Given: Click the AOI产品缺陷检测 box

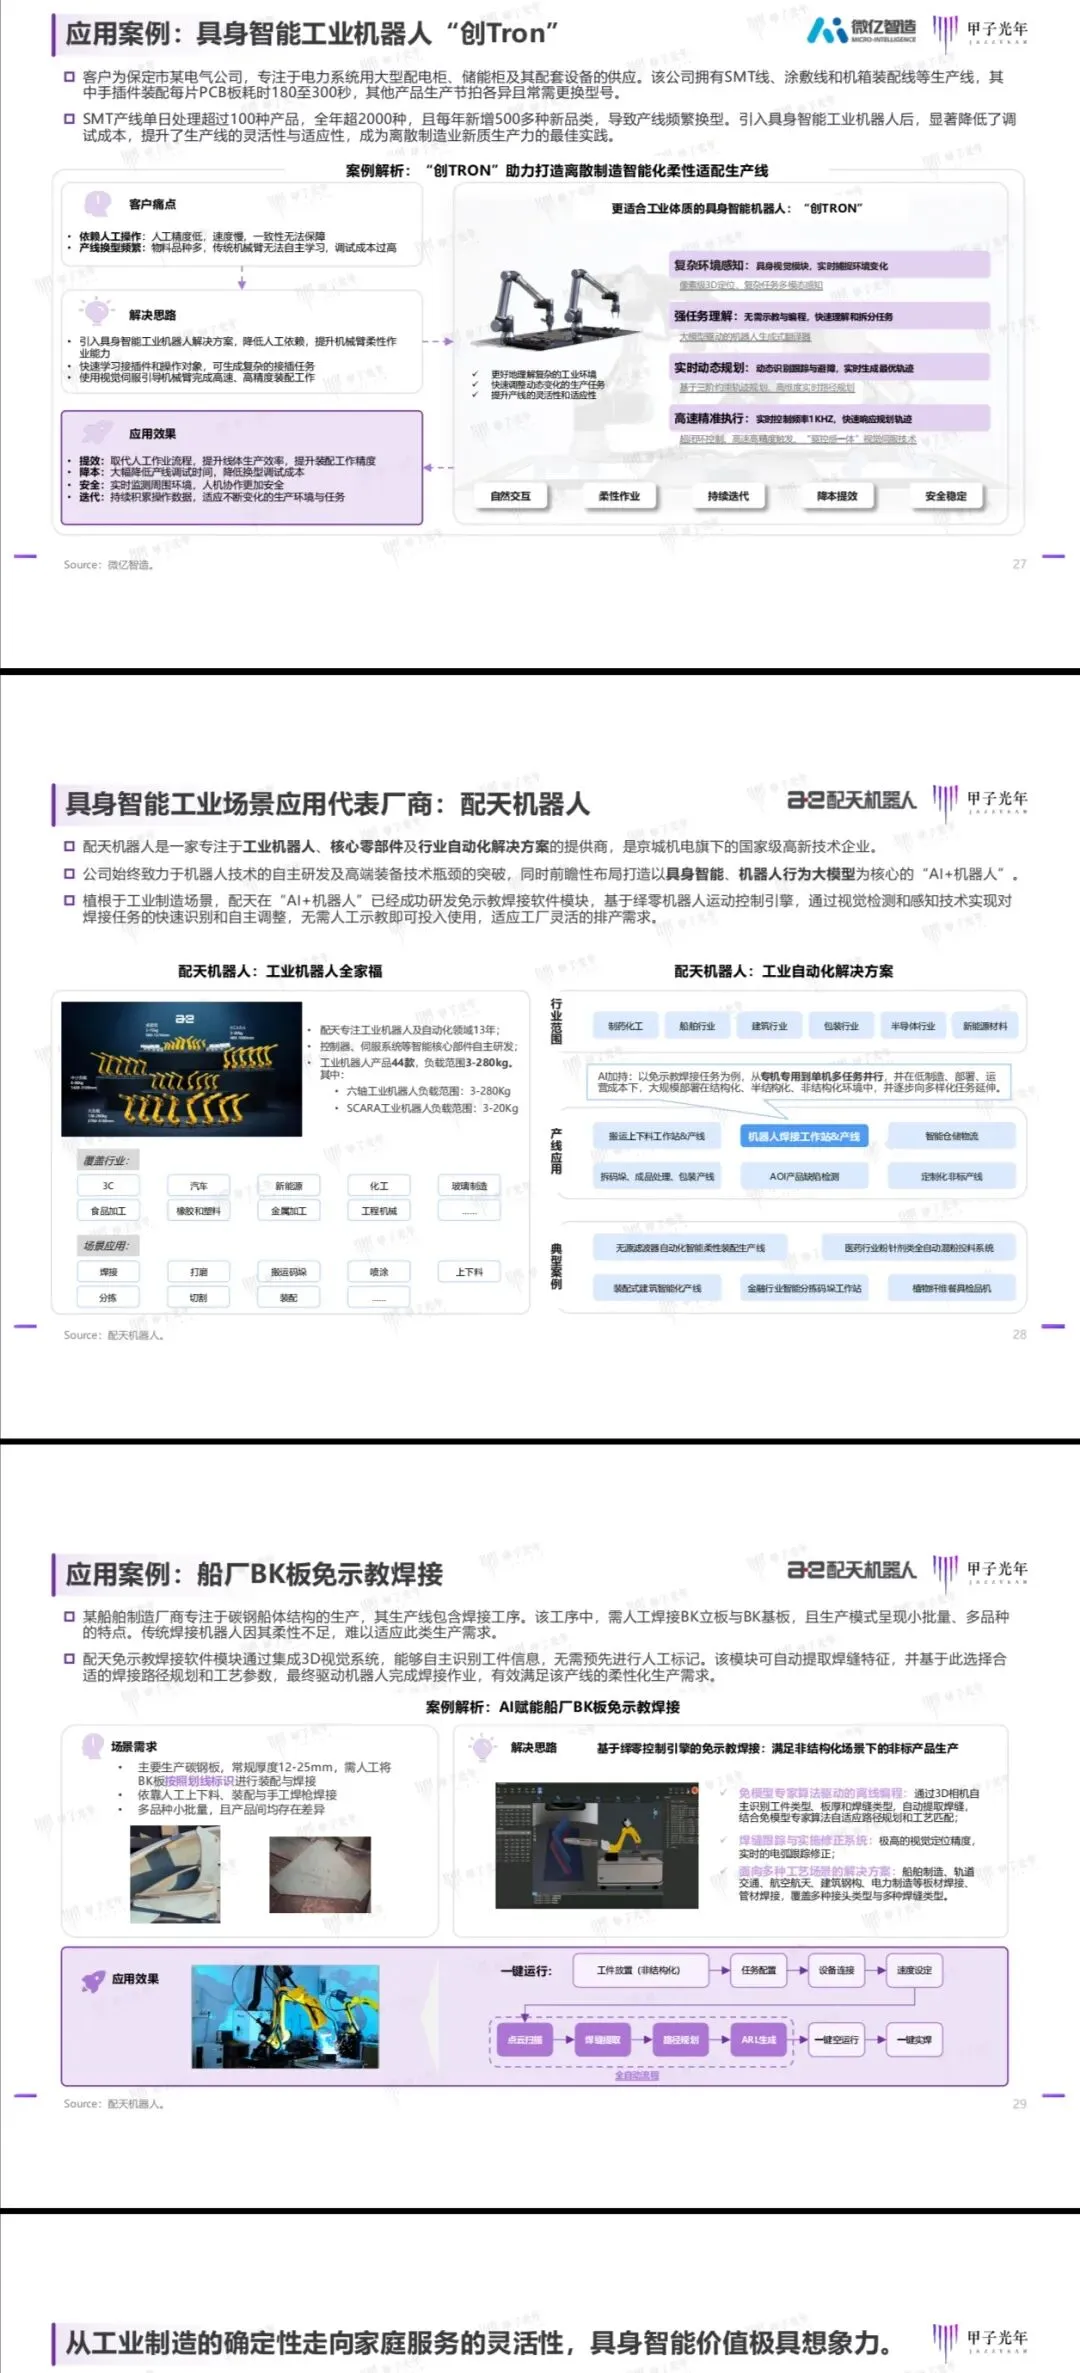Looking at the screenshot, I should click(804, 1176).
